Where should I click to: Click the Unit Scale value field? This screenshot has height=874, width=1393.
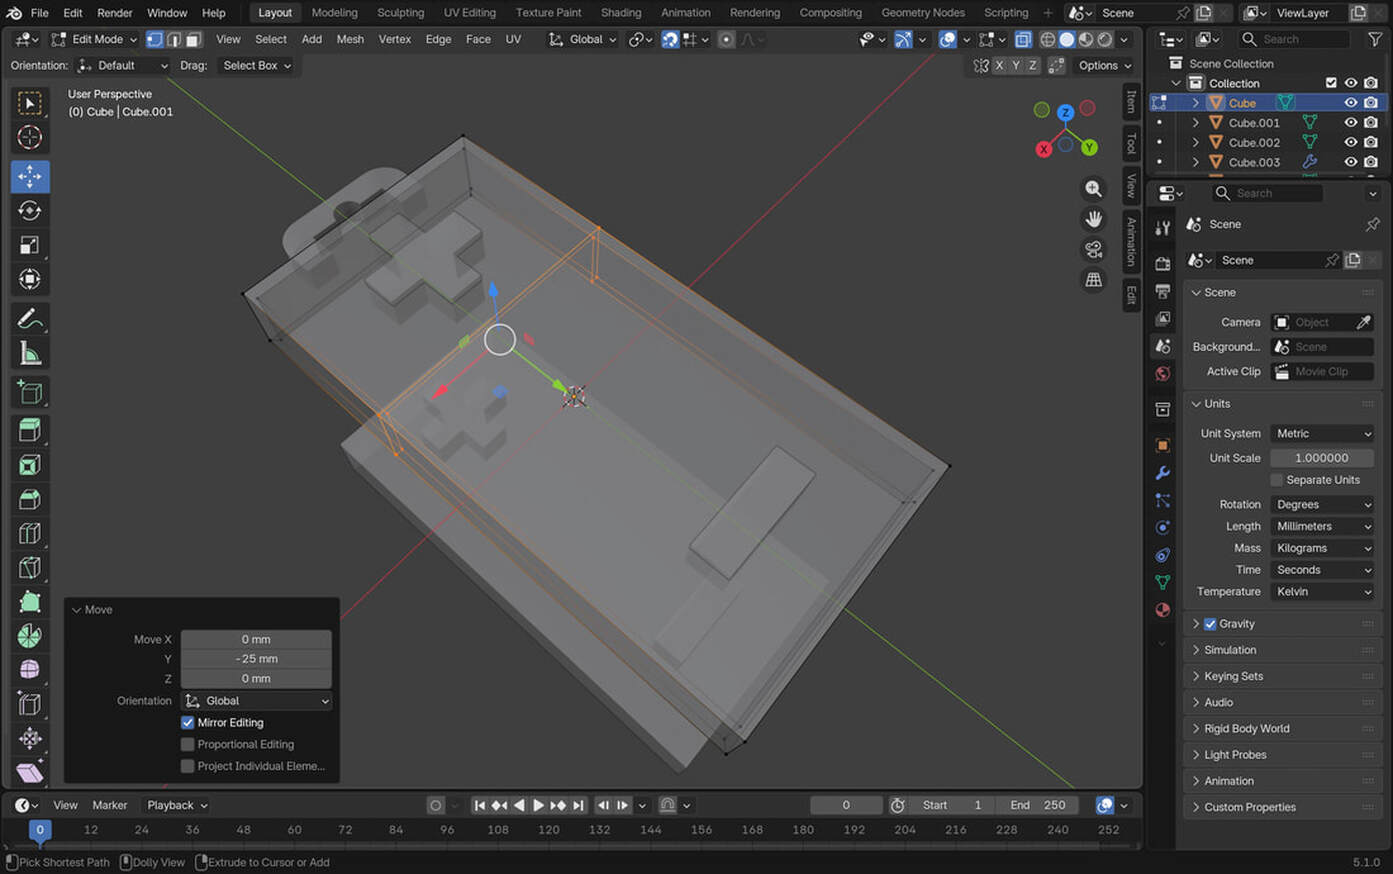tap(1321, 458)
